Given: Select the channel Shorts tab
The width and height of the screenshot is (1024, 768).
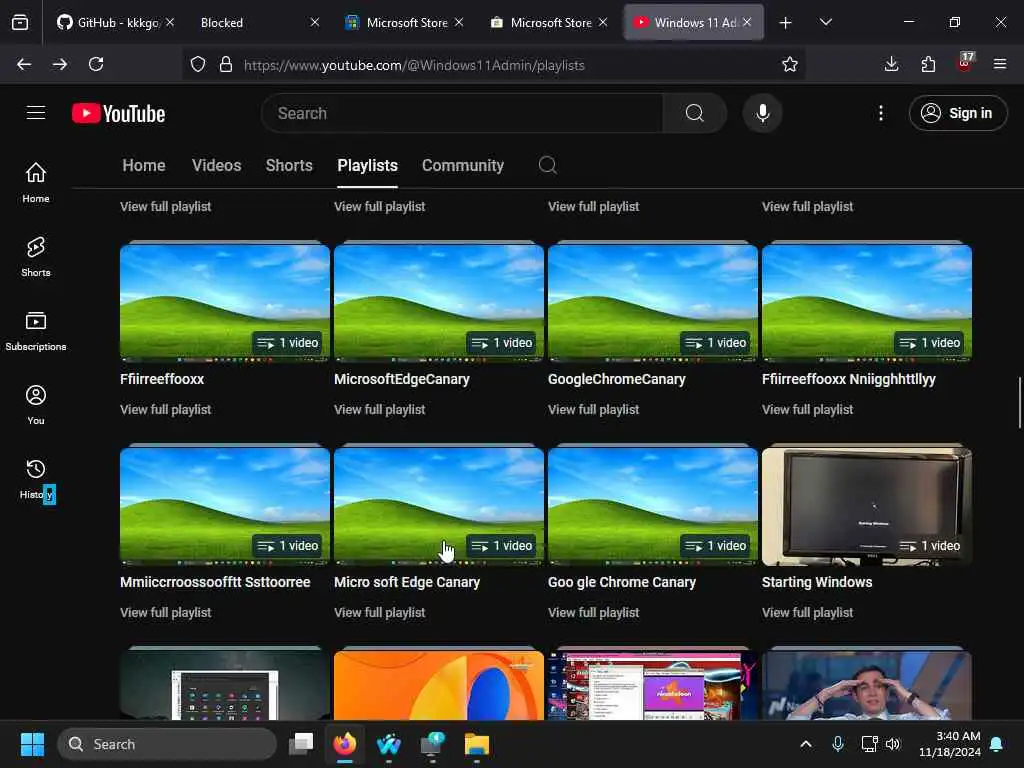Looking at the screenshot, I should click(x=289, y=165).
